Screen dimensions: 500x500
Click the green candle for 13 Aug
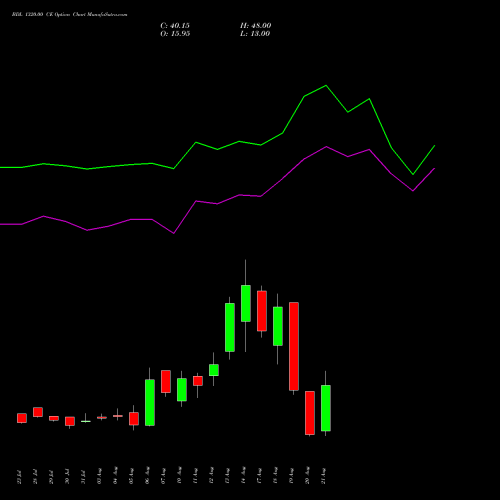230,327
